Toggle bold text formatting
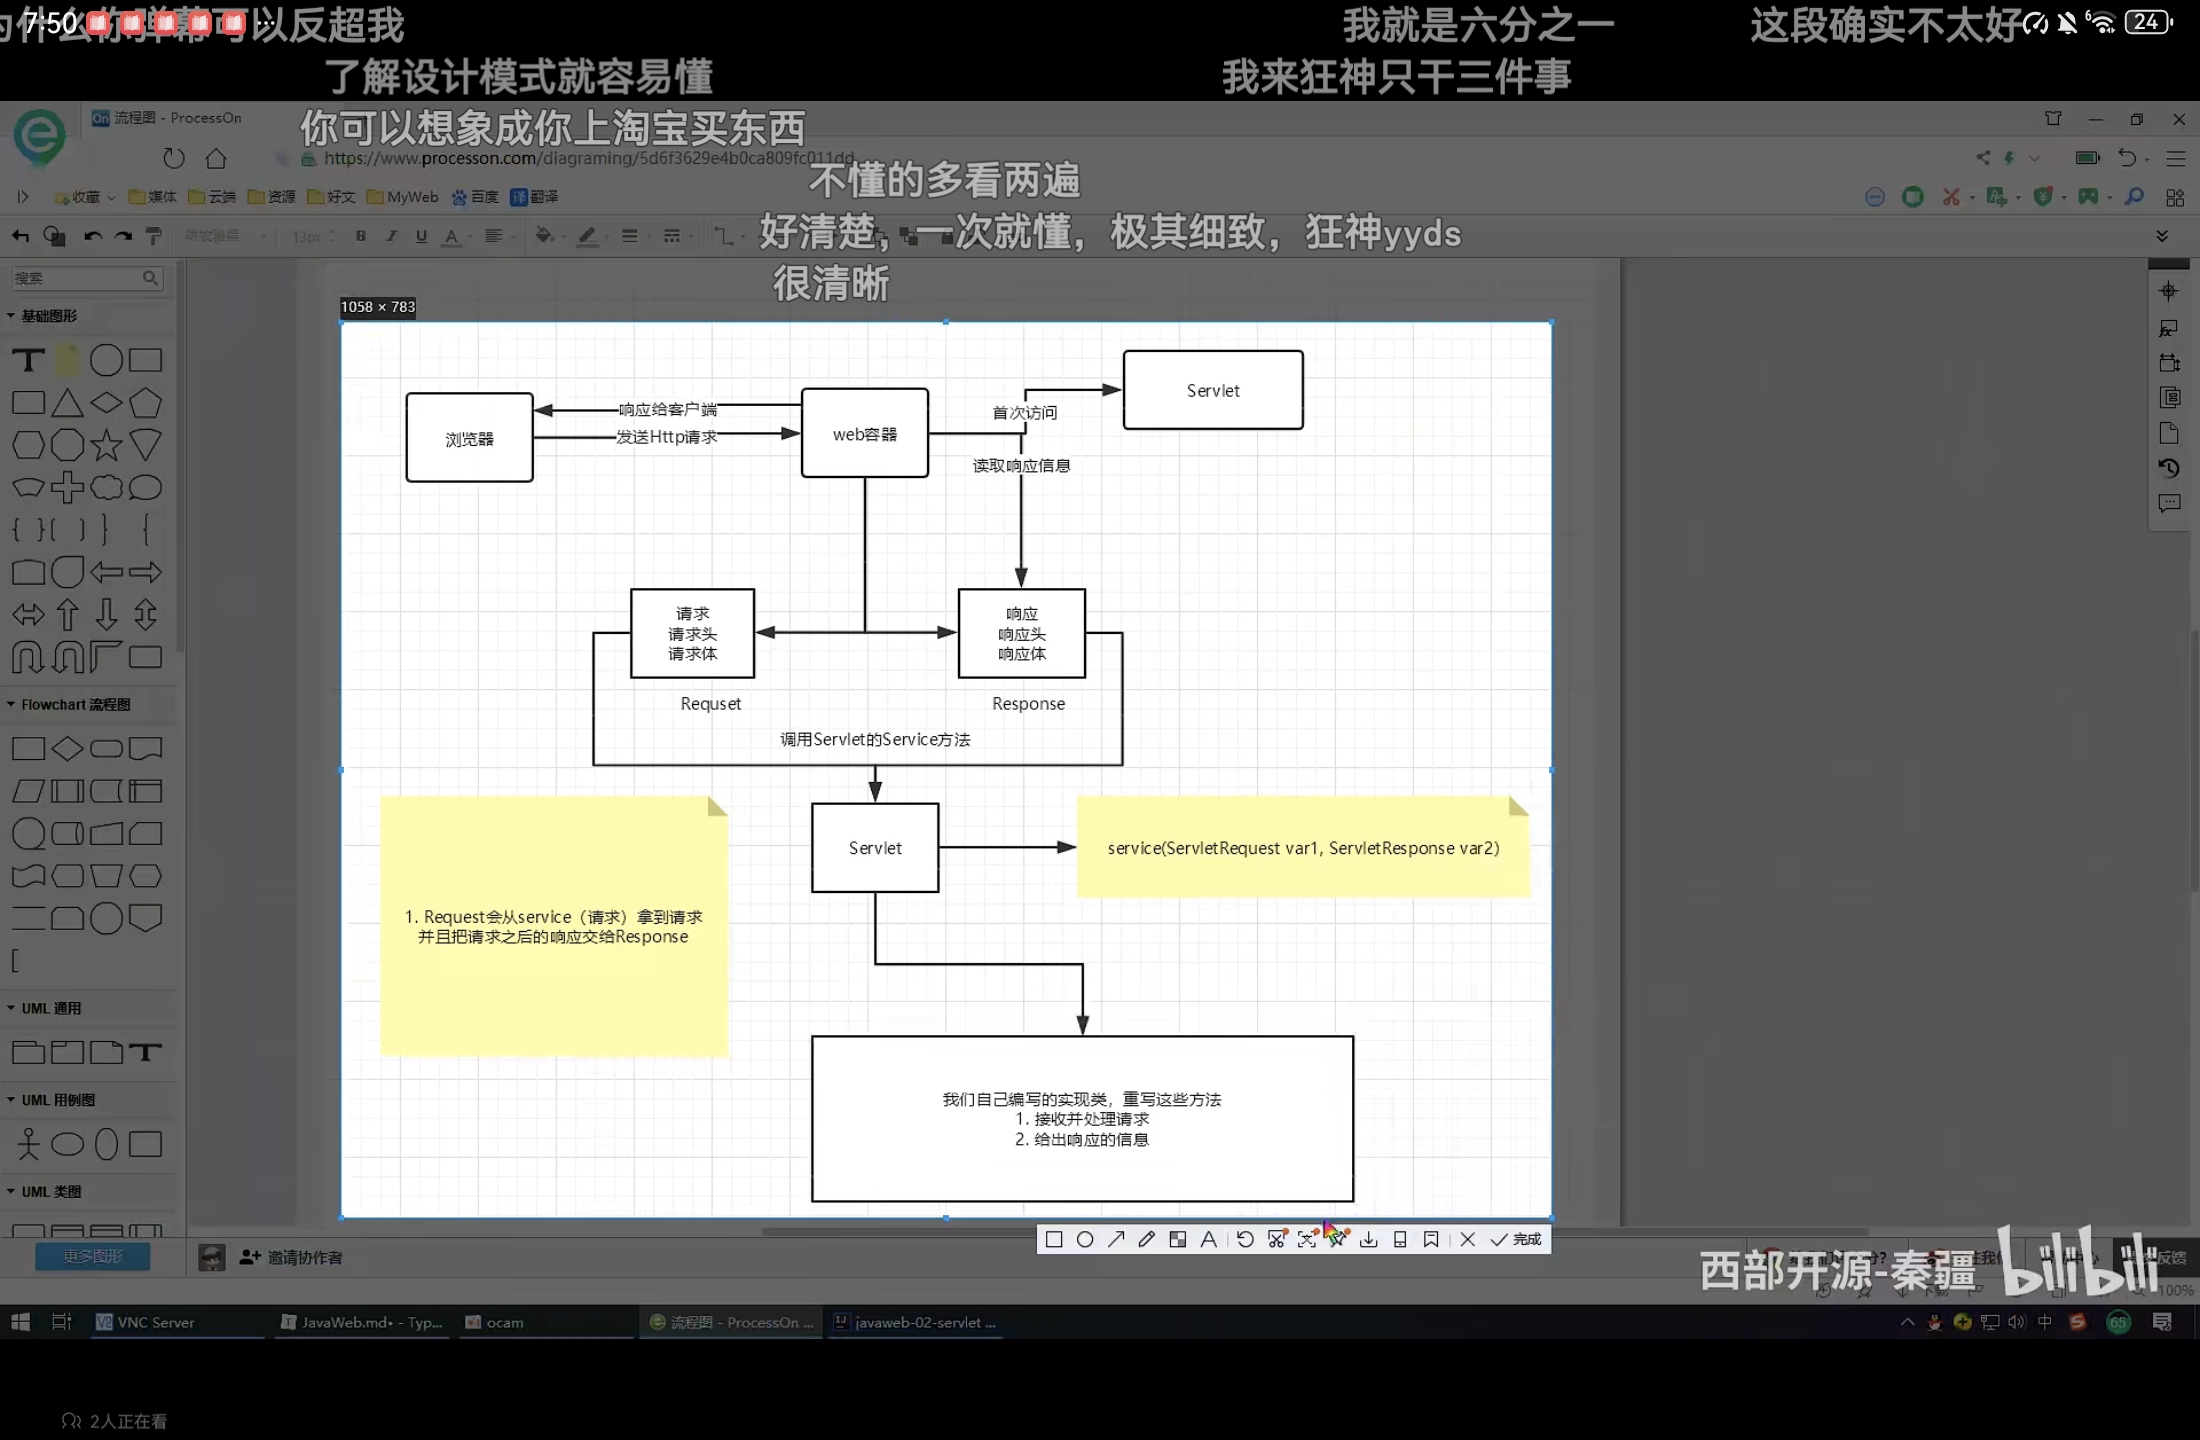Screen dimensions: 2200x1440 coord(361,237)
